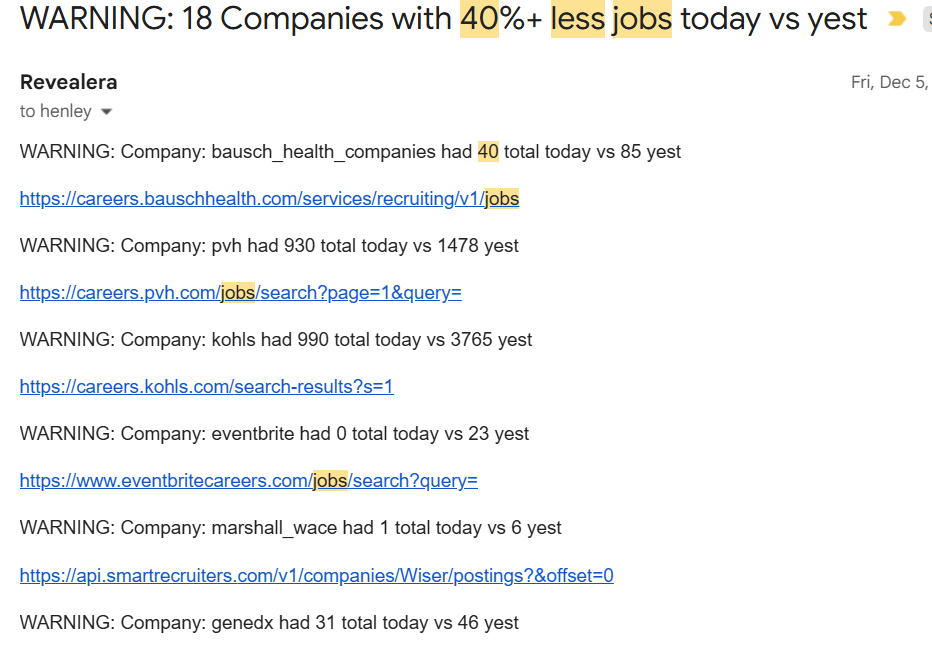Screen dimensions: 932x657
Task: Open the eventbritecareers.com jobs search link
Action: tap(248, 481)
